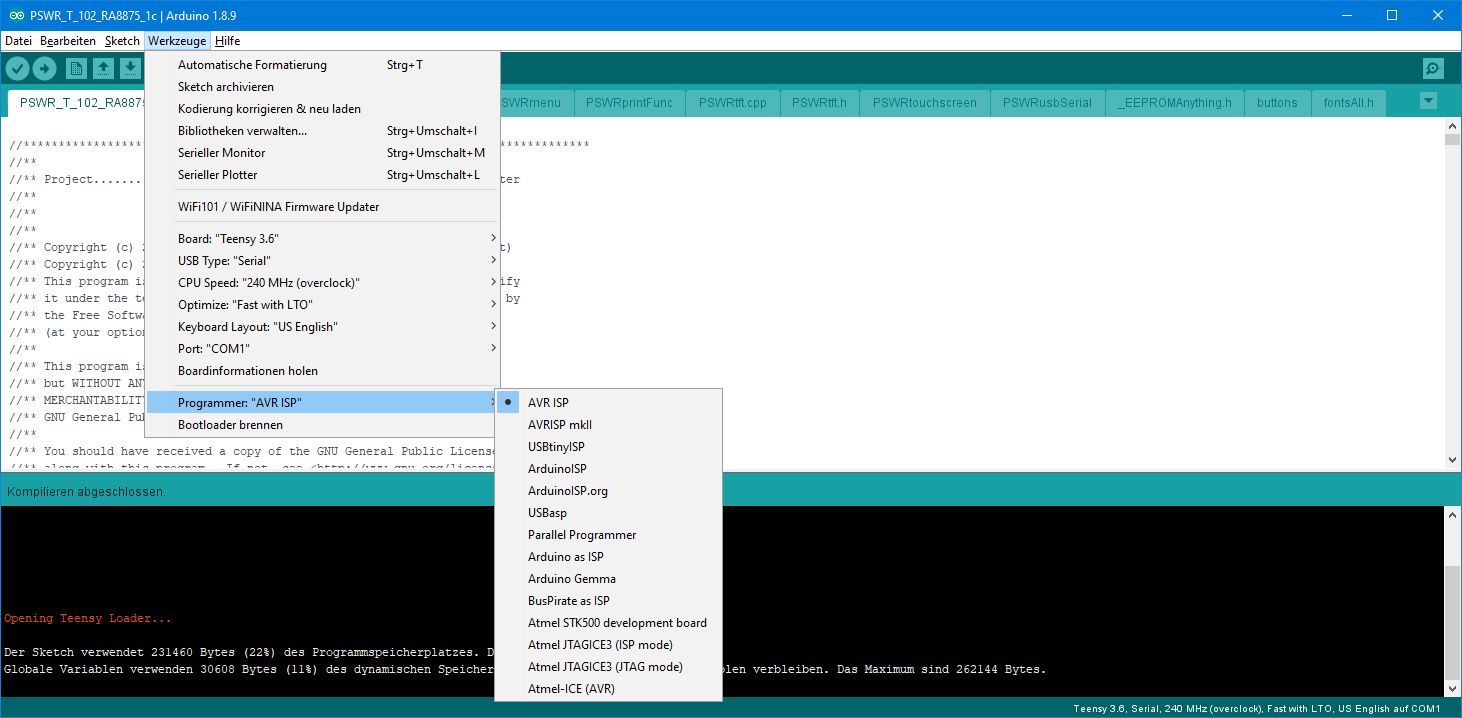This screenshot has width=1462, height=718.
Task: Select USBtinyISP programmer
Action: click(608, 447)
